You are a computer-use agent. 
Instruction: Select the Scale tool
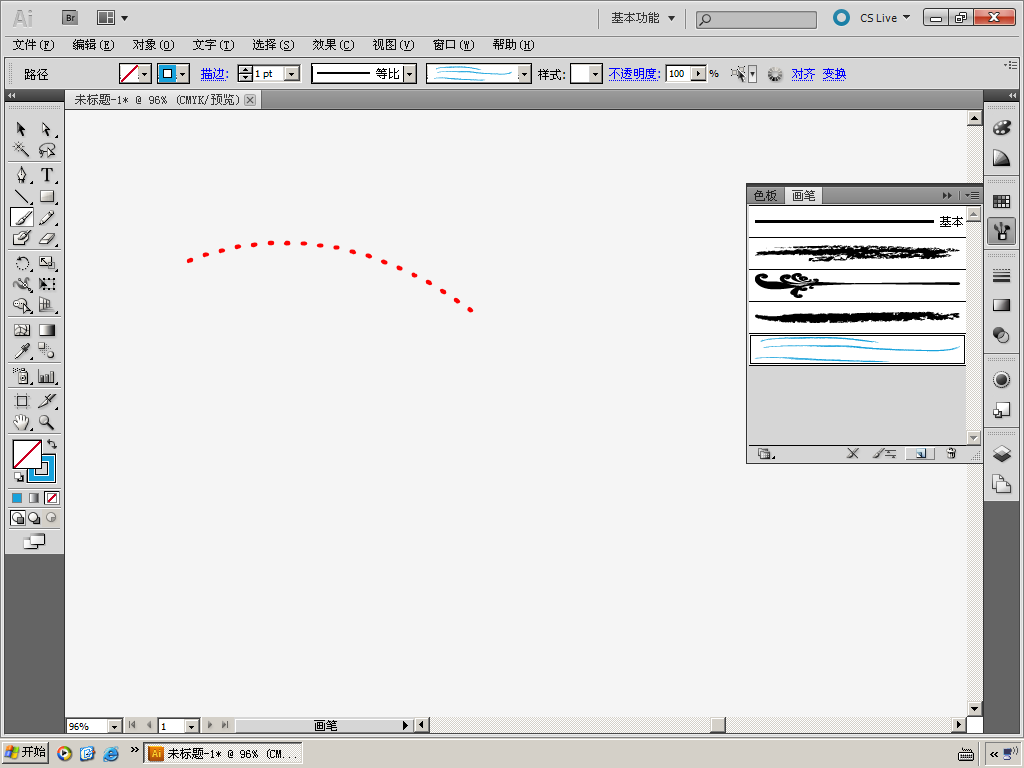(46, 263)
